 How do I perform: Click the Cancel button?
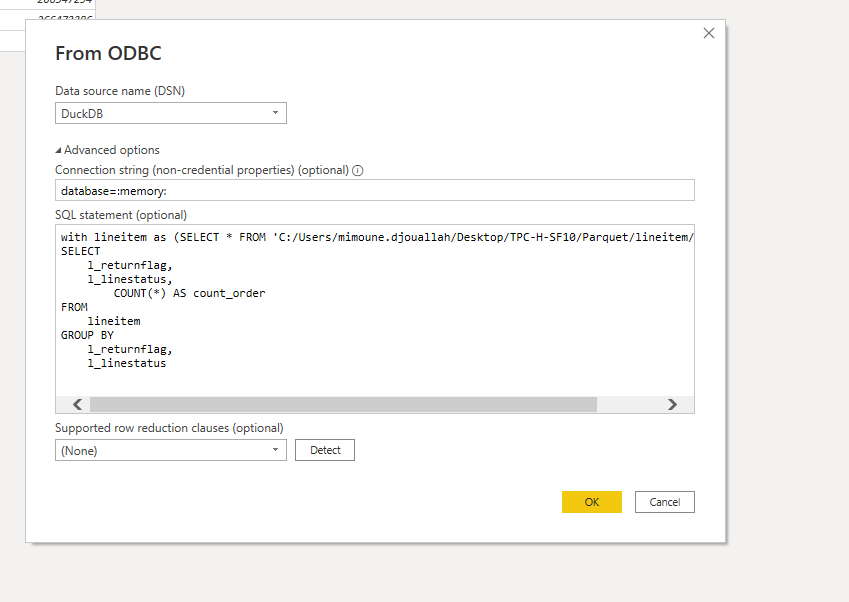664,502
